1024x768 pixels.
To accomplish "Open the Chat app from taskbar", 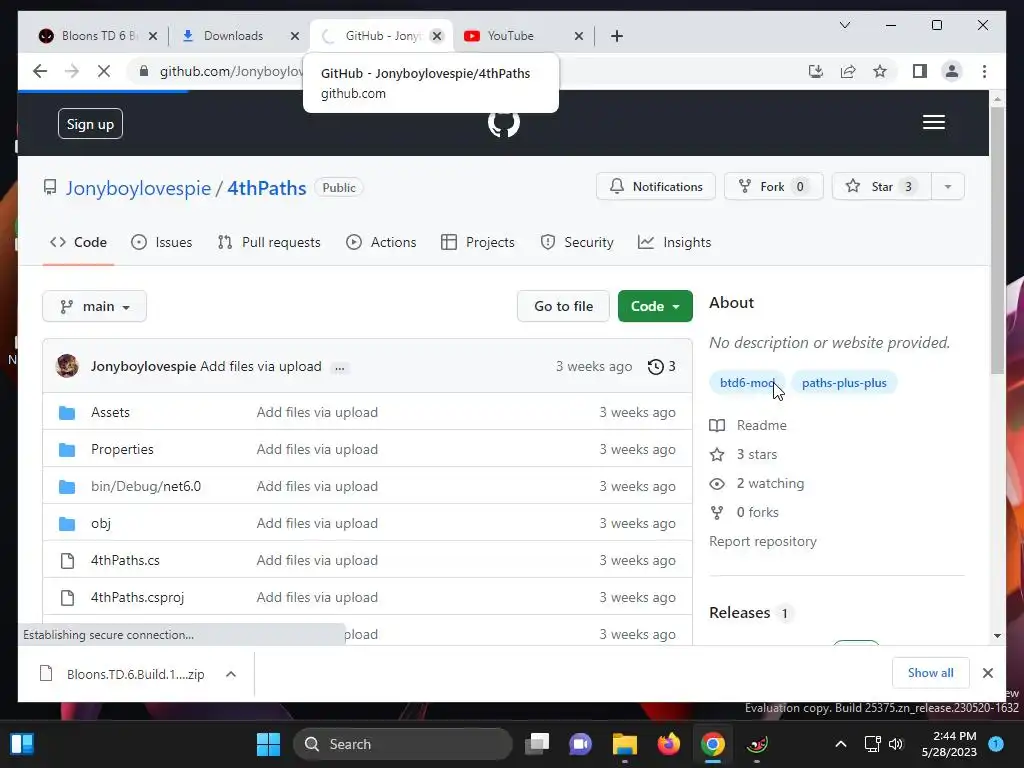I will coord(580,744).
